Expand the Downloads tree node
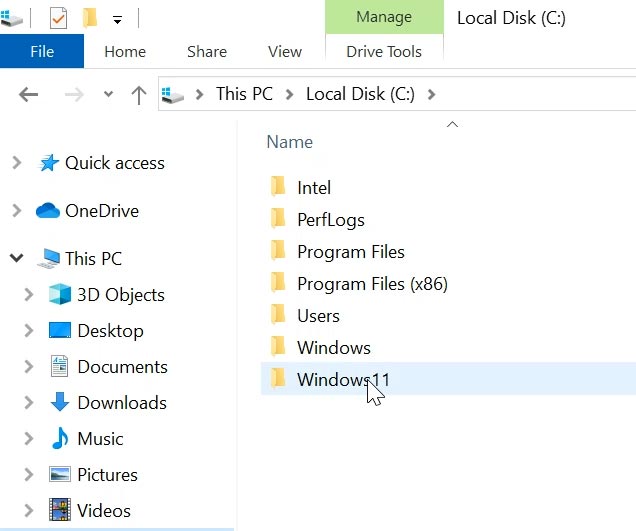This screenshot has height=531, width=636. [x=28, y=402]
